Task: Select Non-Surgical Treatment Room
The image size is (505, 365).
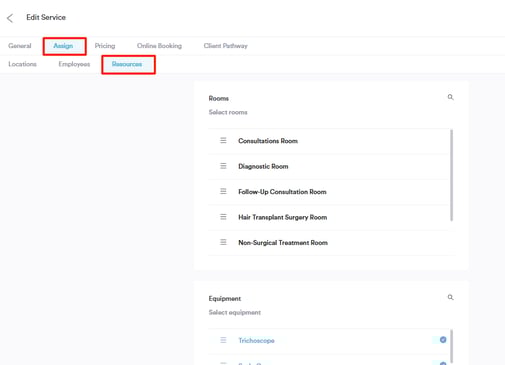Action: (329, 243)
